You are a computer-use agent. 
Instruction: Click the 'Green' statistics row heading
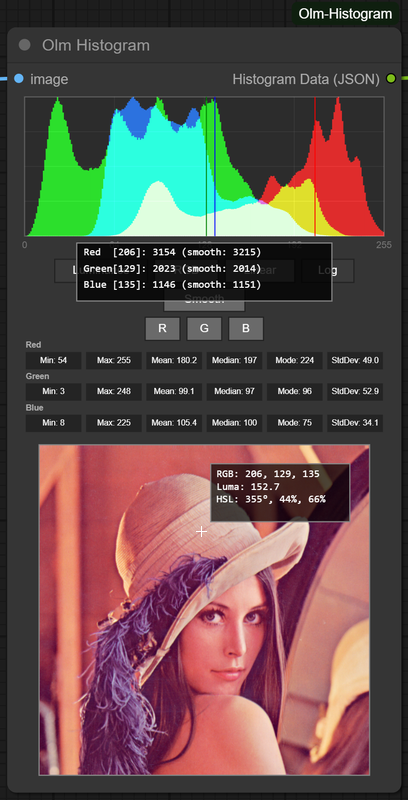pos(37,377)
